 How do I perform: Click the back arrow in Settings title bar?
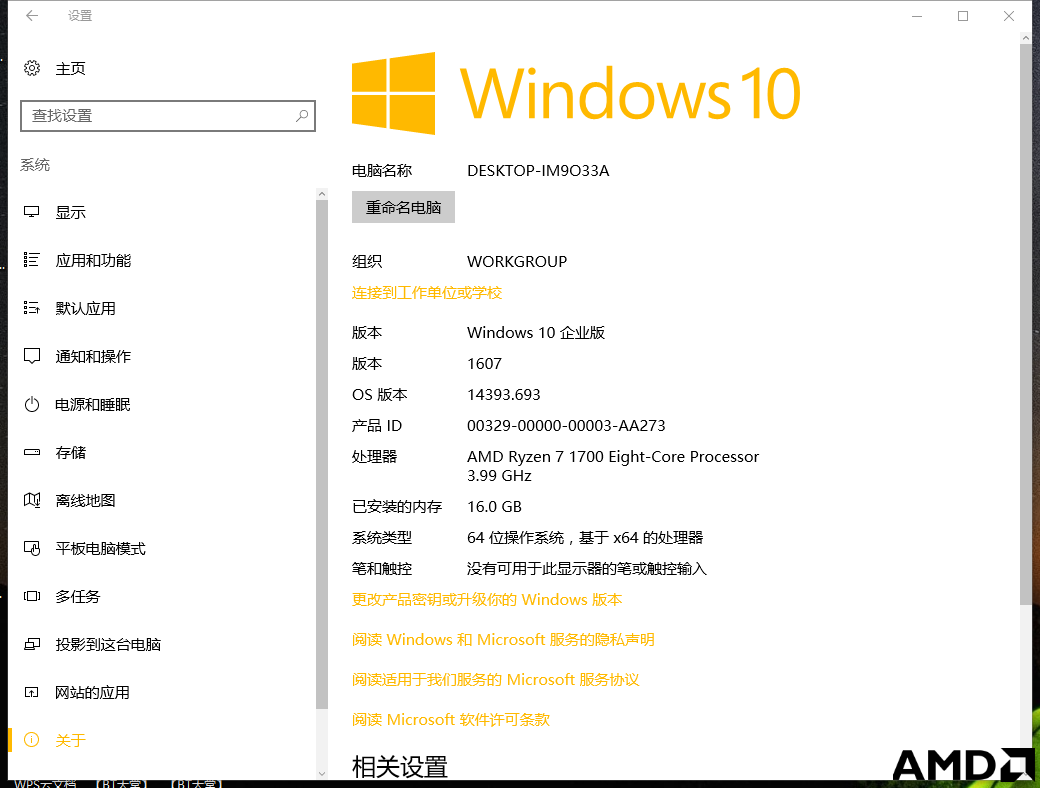[x=32, y=16]
